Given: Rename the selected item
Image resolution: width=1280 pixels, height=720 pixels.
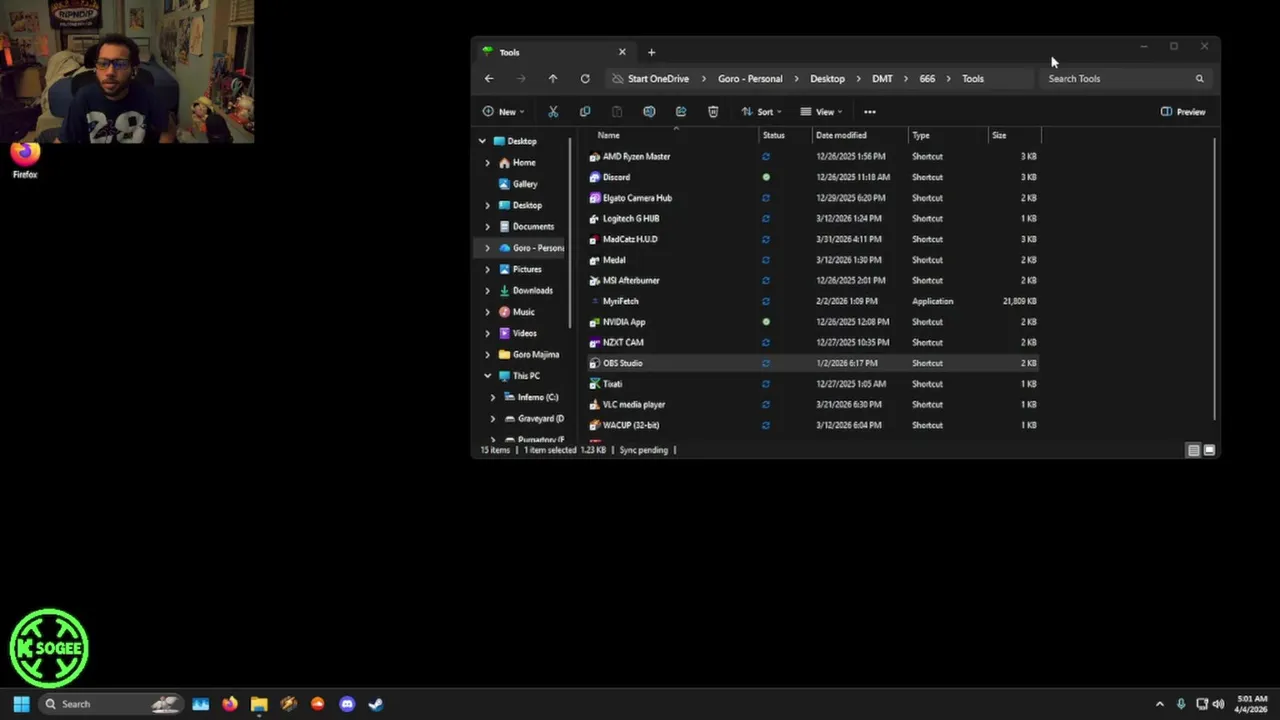Looking at the screenshot, I should click(x=649, y=112).
